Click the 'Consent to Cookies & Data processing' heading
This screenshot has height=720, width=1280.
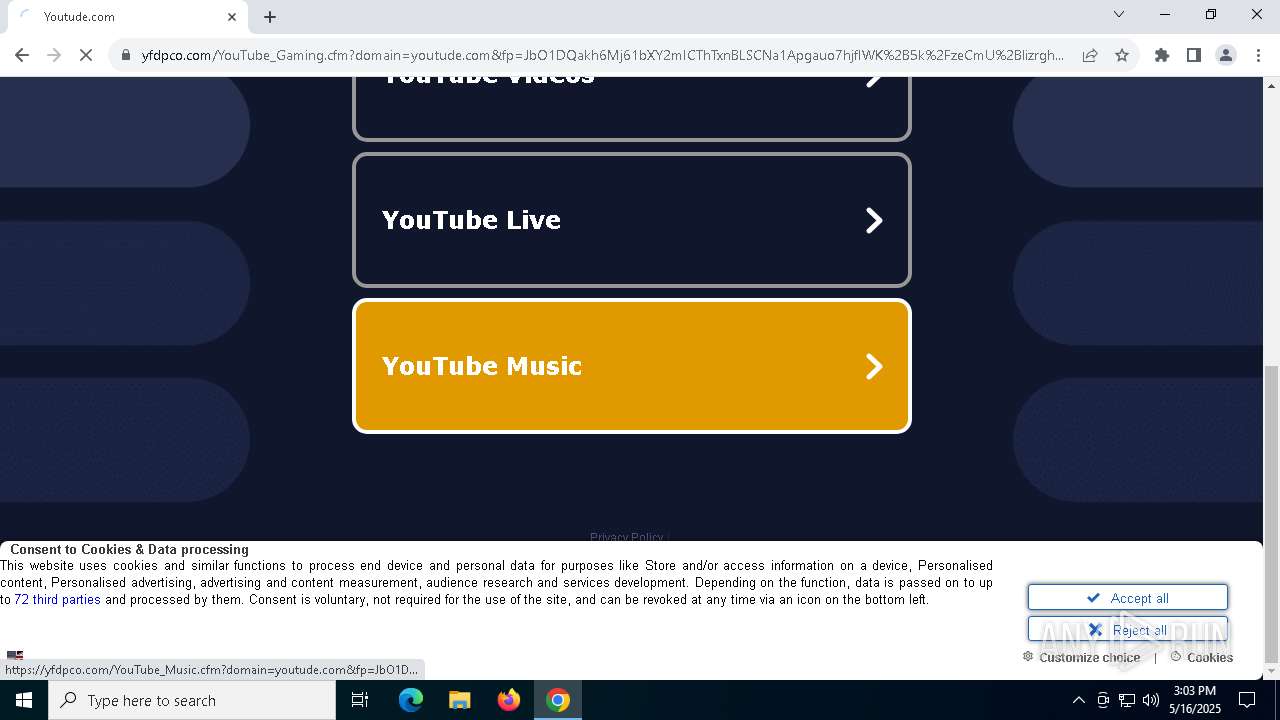(129, 549)
